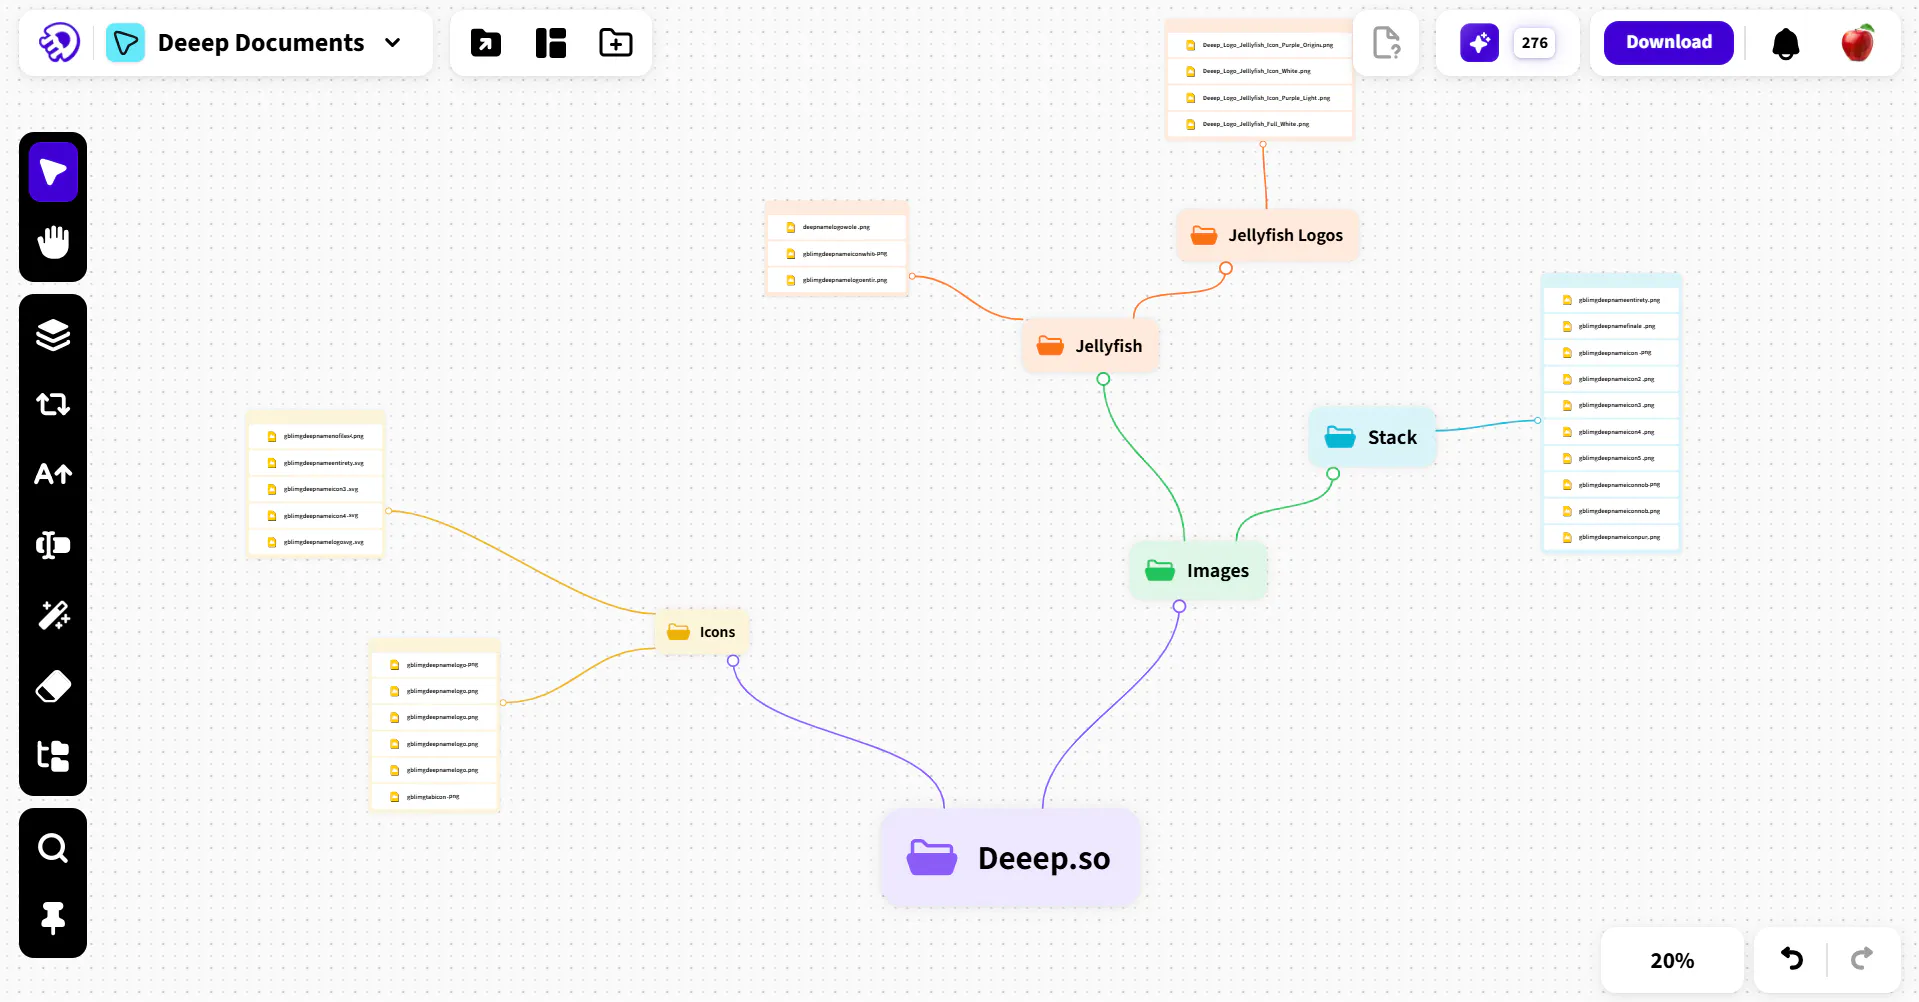
Task: Open the search magnifier tool
Action: 53,848
